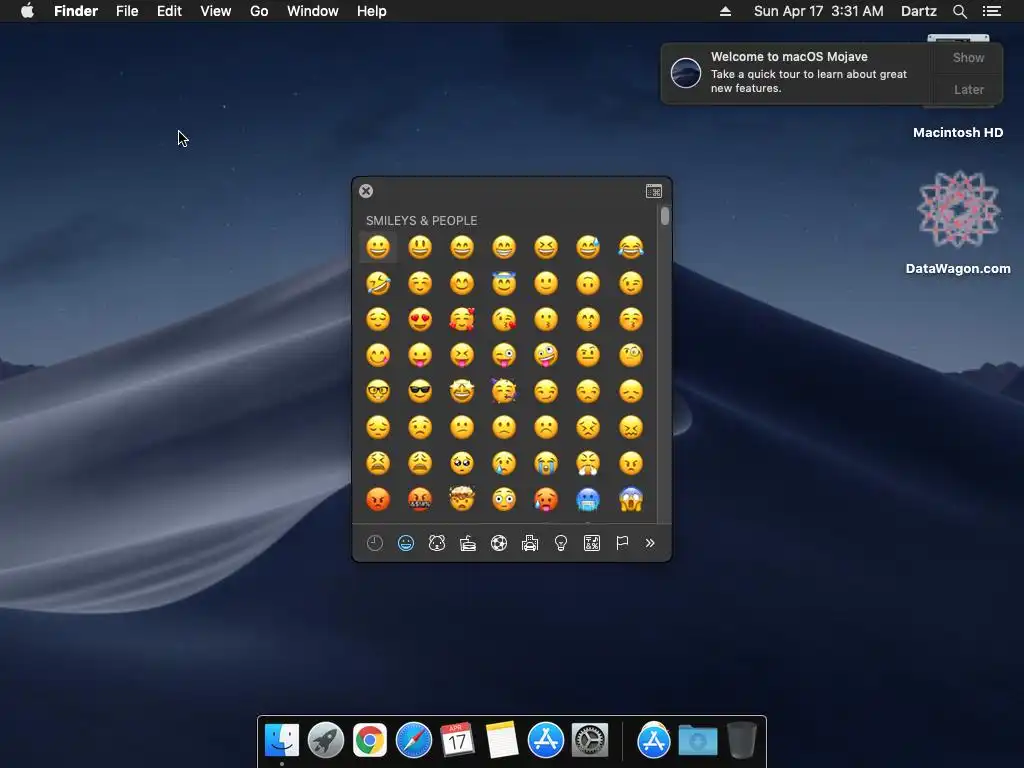Image resolution: width=1024 pixels, height=768 pixels.
Task: Select the DataWagon.com desktop icon
Action: [x=958, y=210]
